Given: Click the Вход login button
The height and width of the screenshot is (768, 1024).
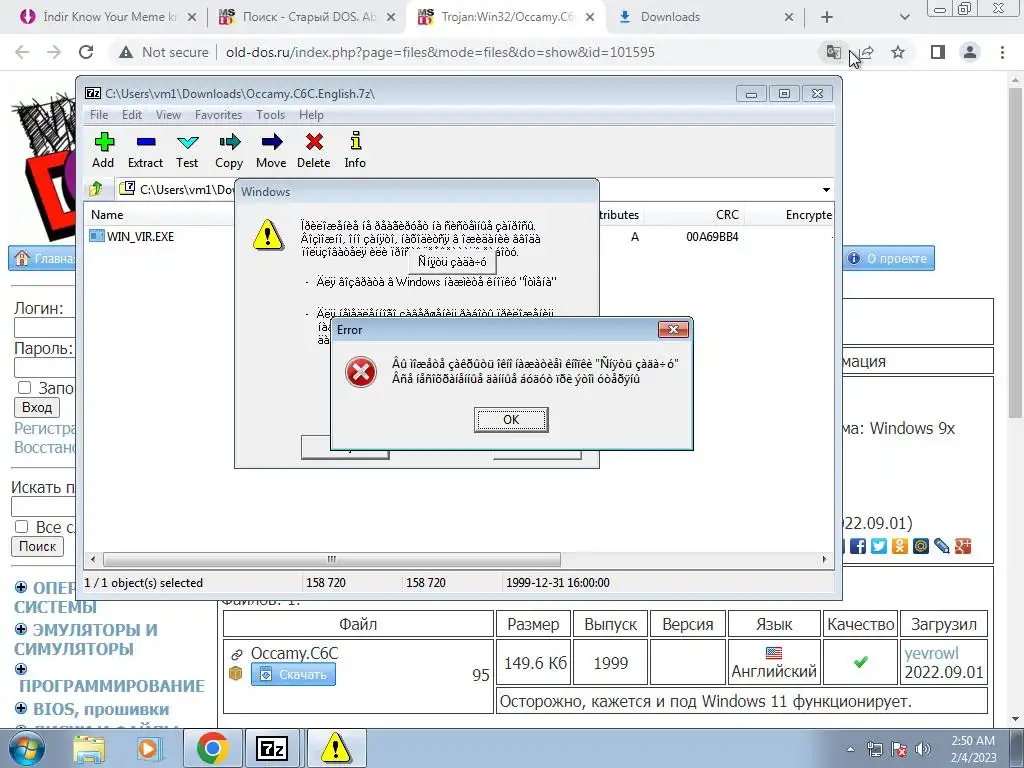Looking at the screenshot, I should (x=37, y=408).
